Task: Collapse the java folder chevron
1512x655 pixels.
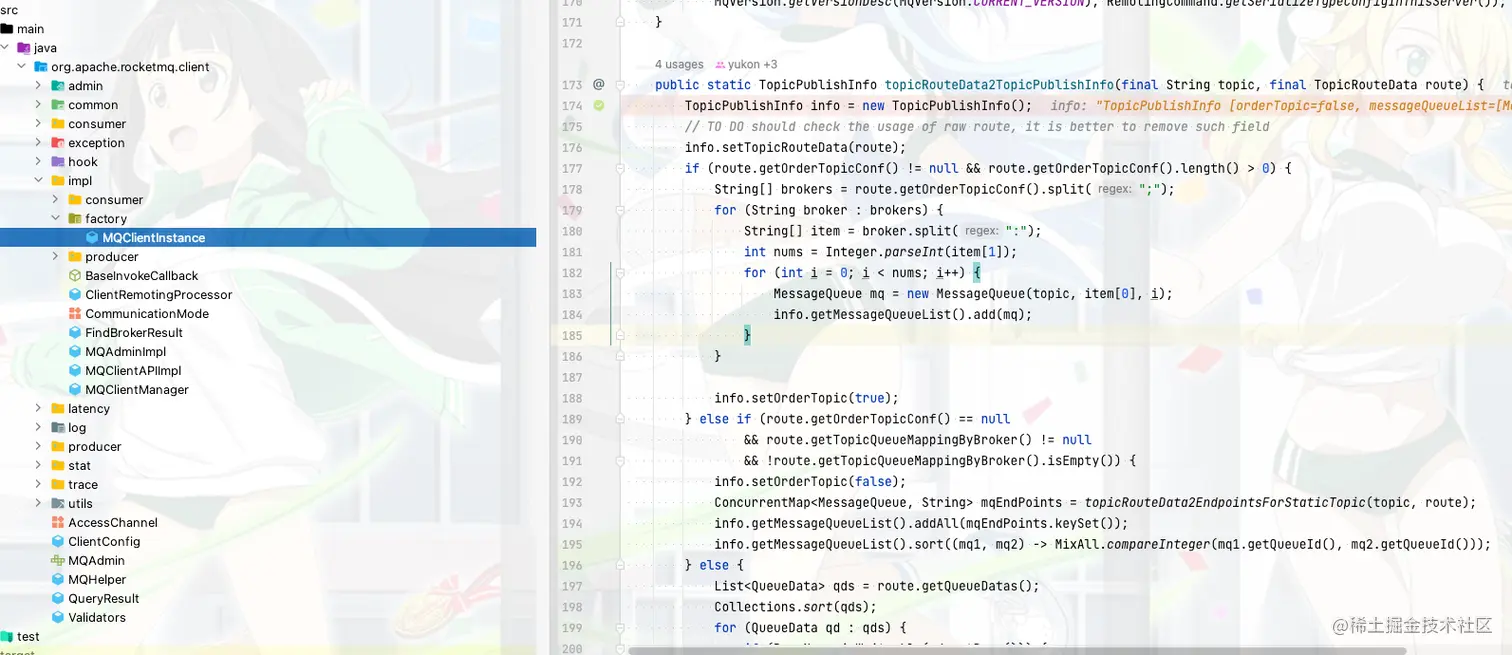Action: (x=5, y=48)
